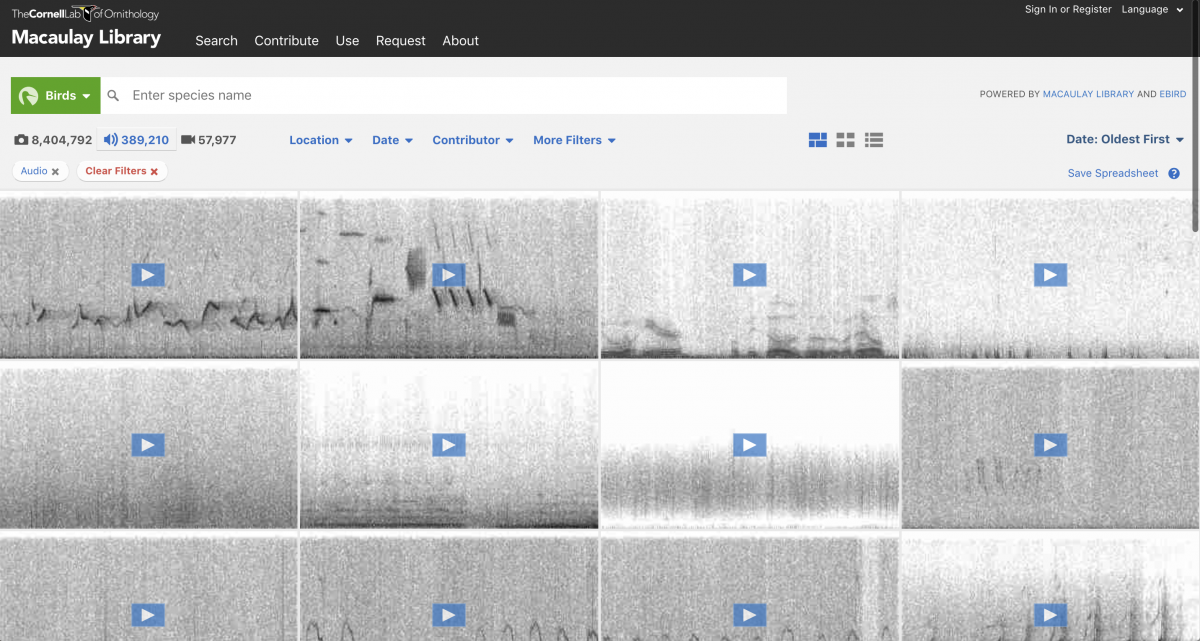Expand the Contributor filter dropdown
This screenshot has width=1200, height=641.
pos(473,140)
